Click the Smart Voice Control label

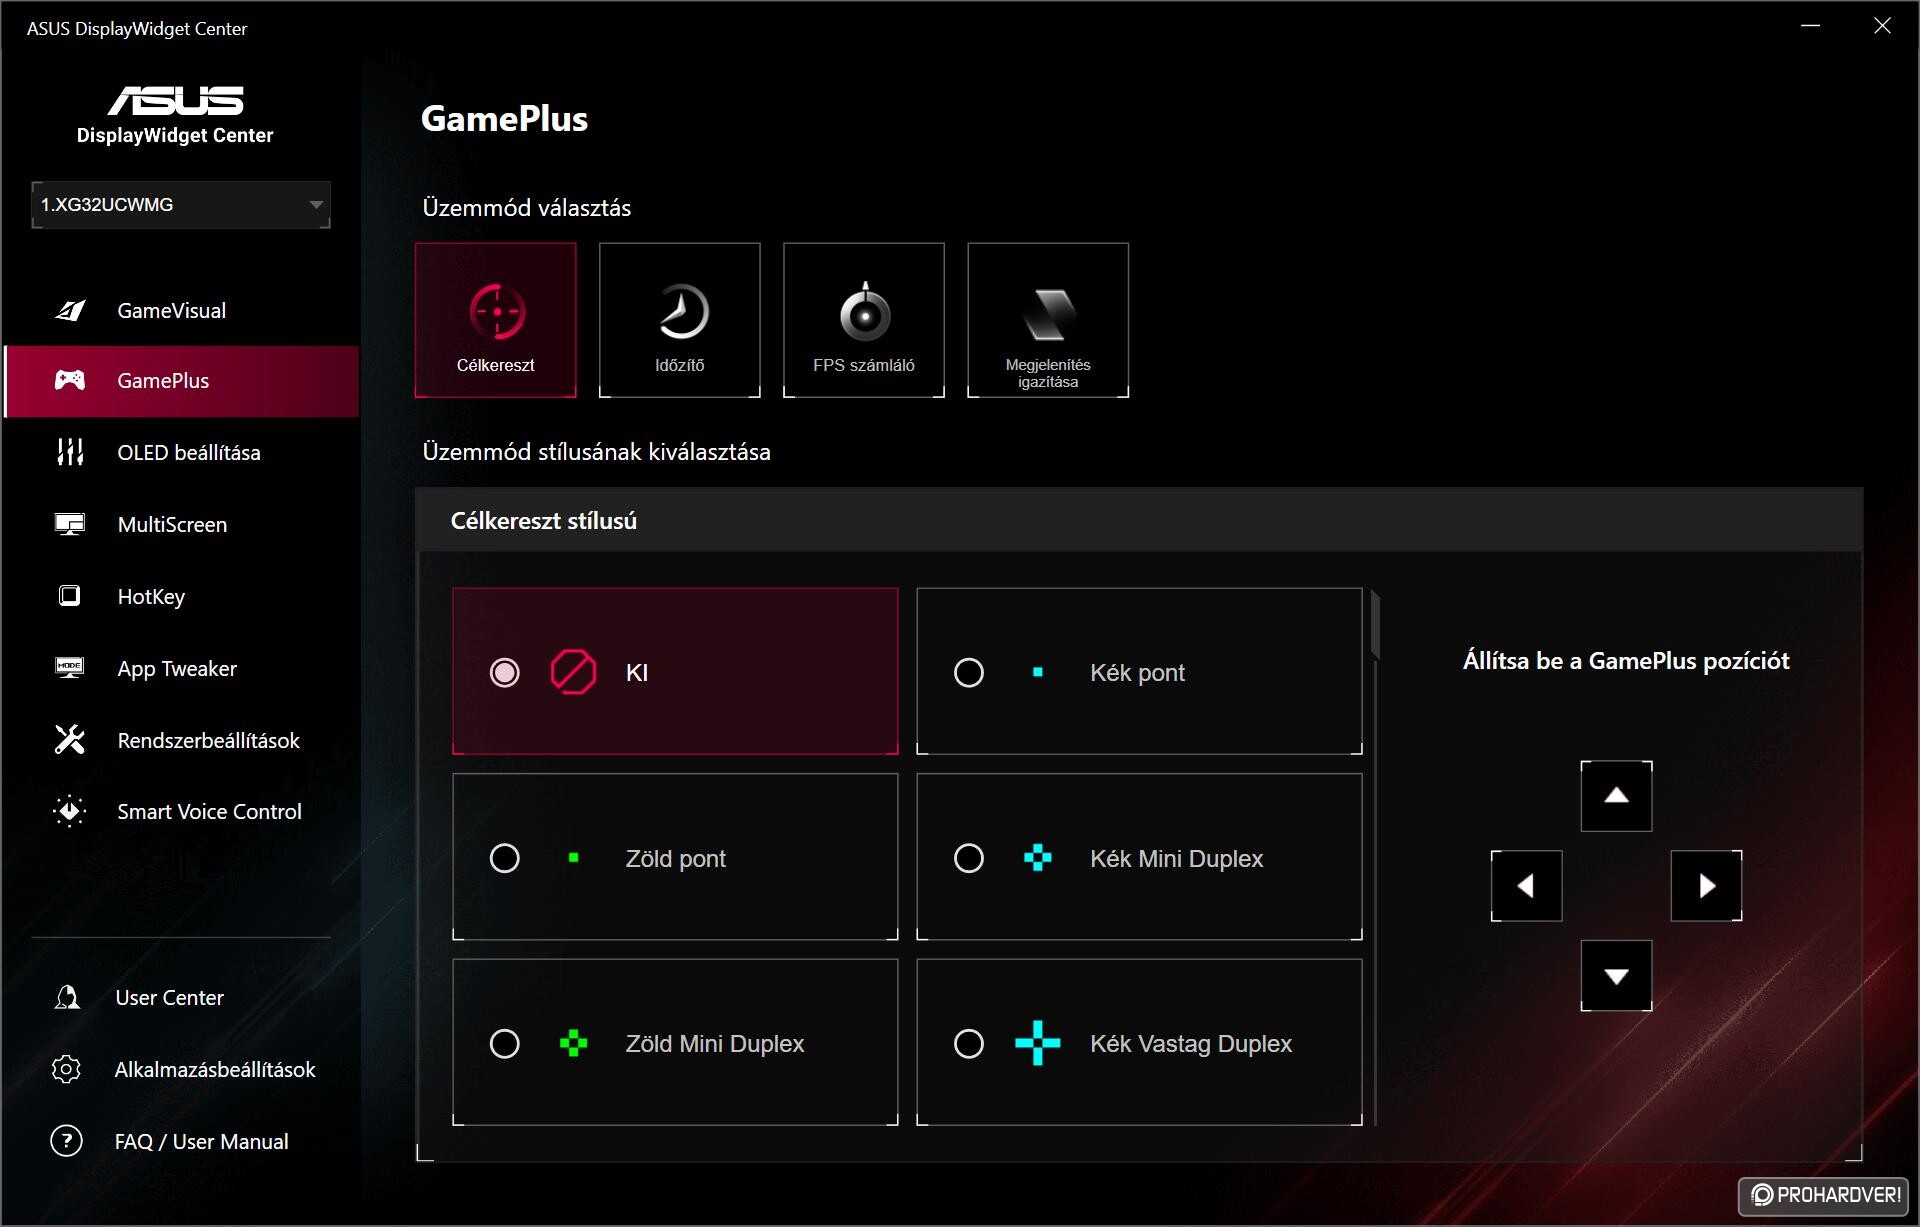point(209,811)
